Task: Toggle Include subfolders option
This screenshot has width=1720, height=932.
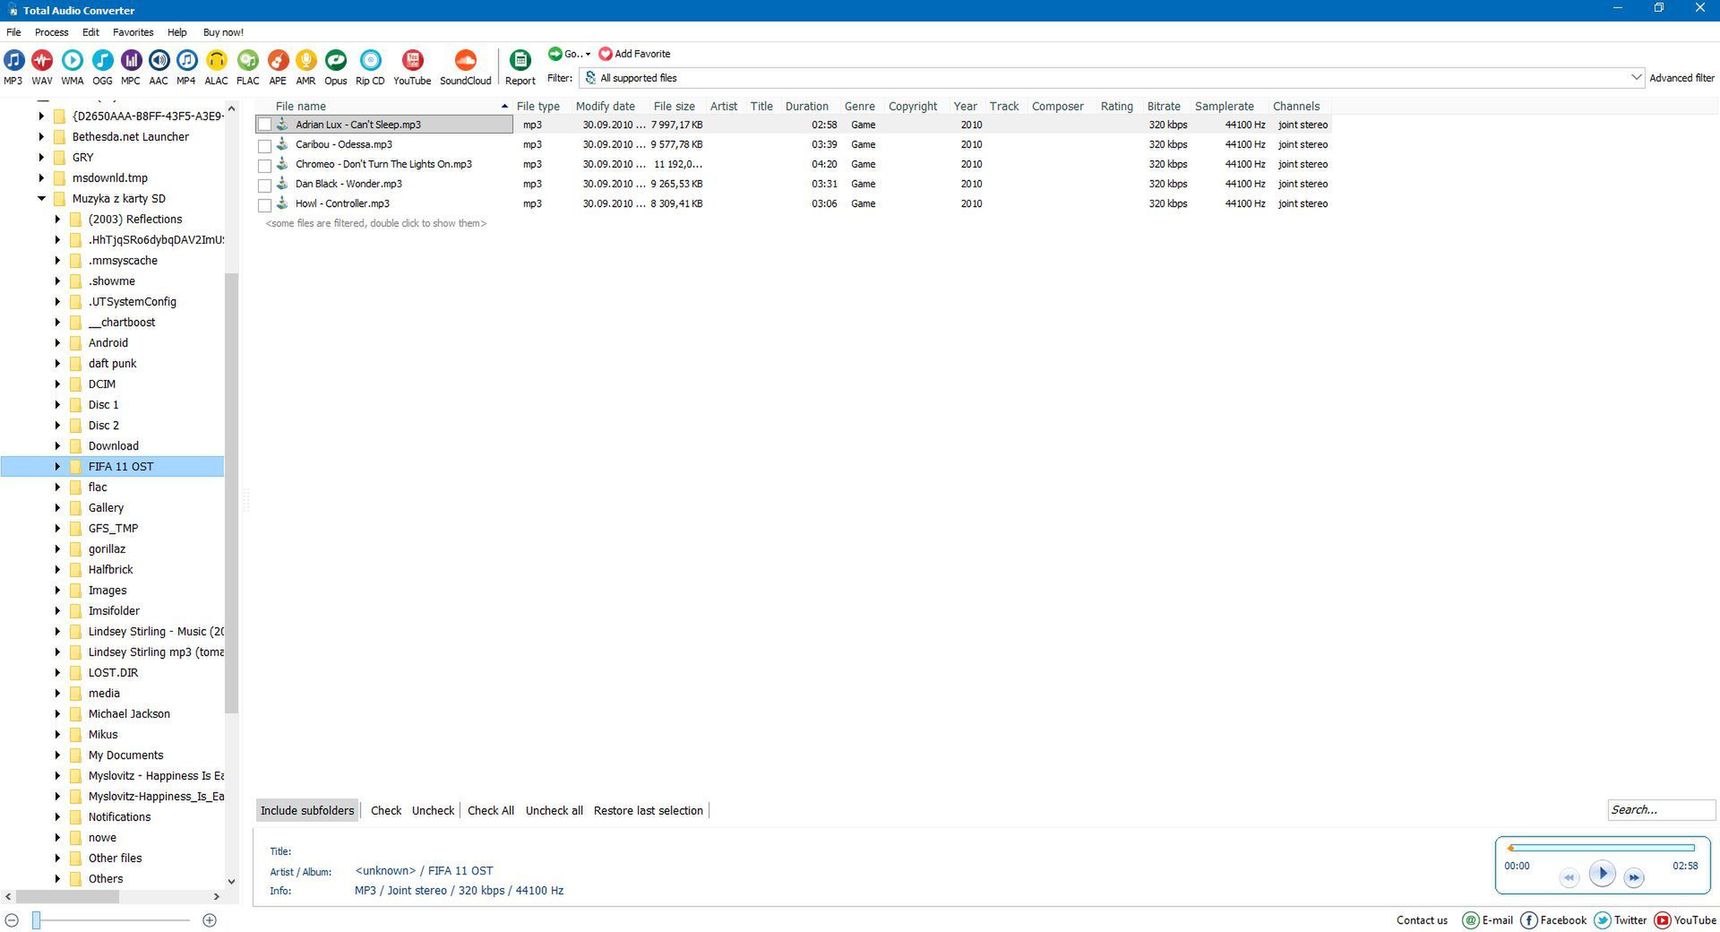Action: click(307, 811)
